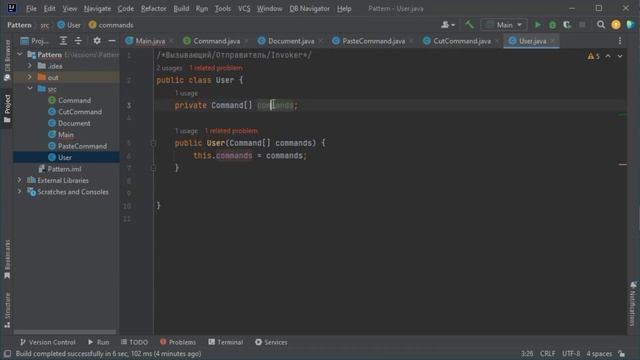
Task: Start debugging with the bug icon
Action: (552, 25)
